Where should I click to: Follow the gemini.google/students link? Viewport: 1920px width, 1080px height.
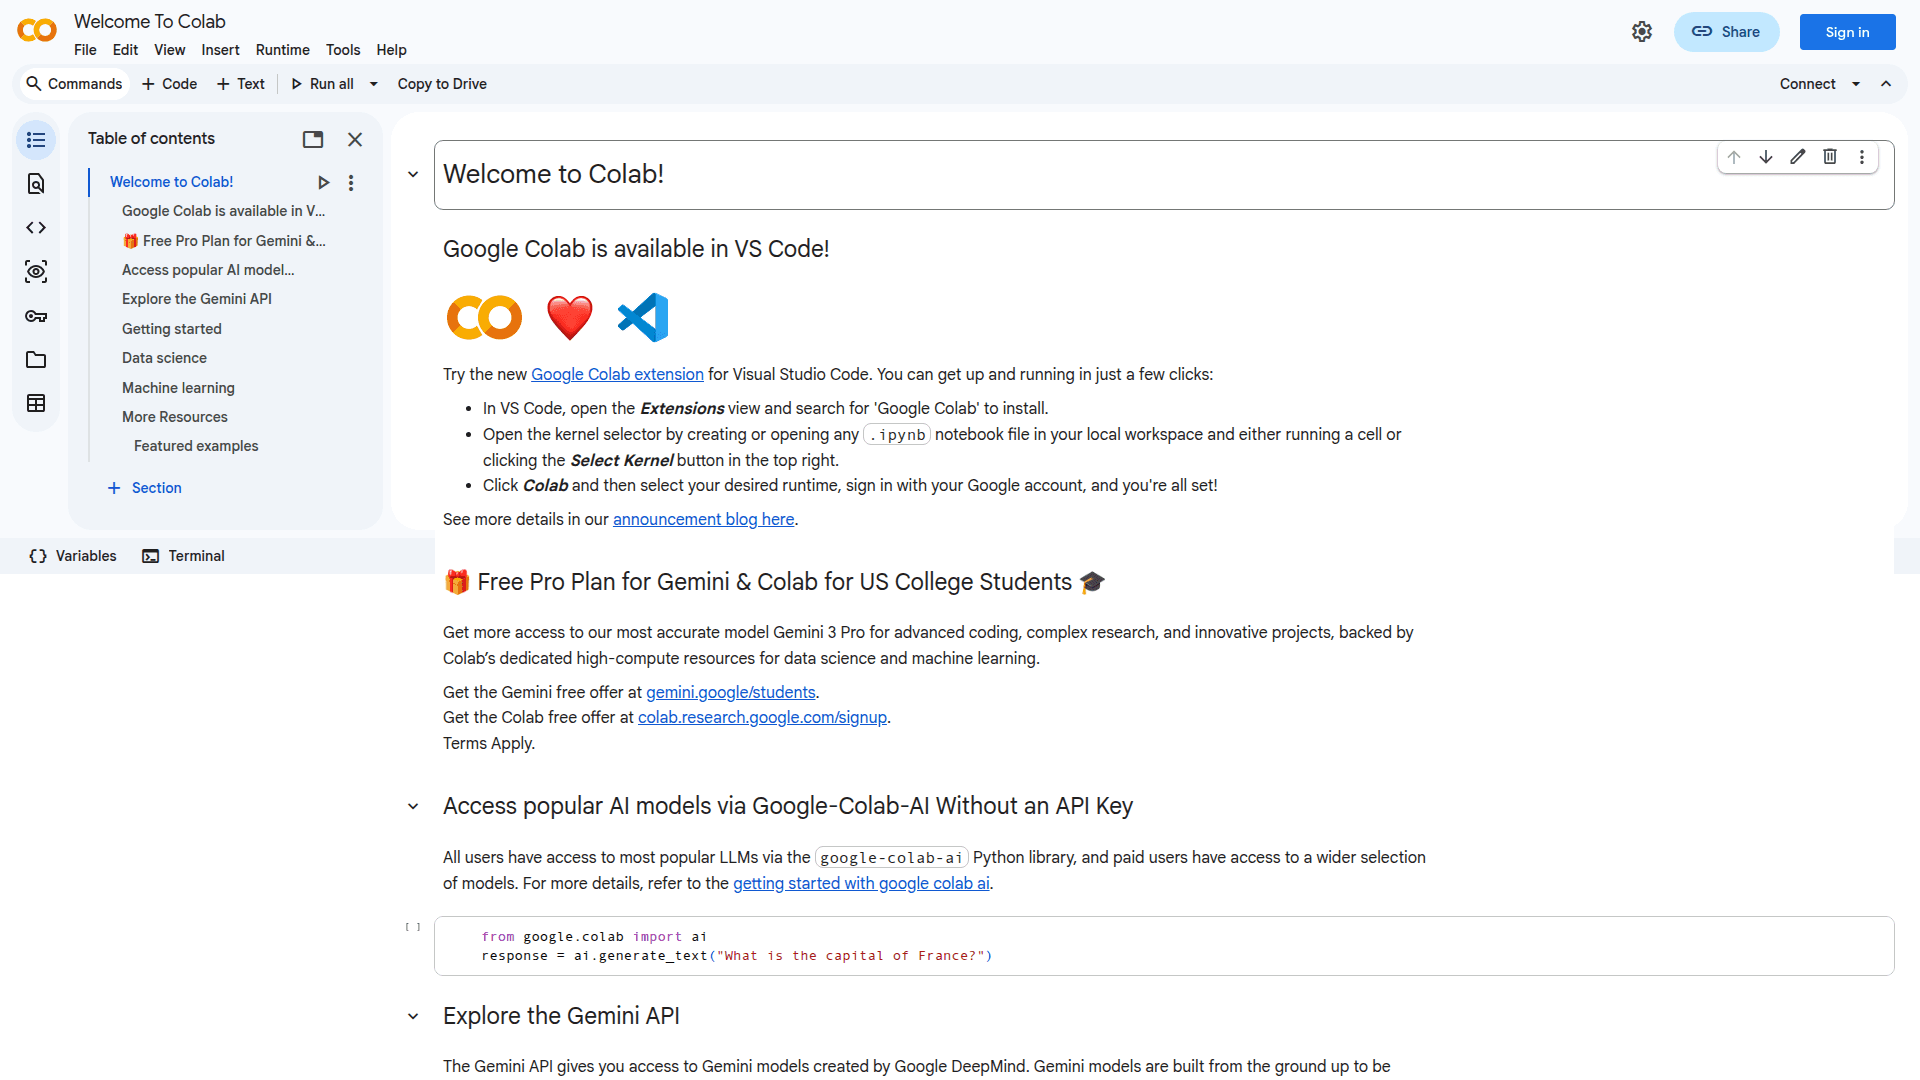[x=731, y=692]
